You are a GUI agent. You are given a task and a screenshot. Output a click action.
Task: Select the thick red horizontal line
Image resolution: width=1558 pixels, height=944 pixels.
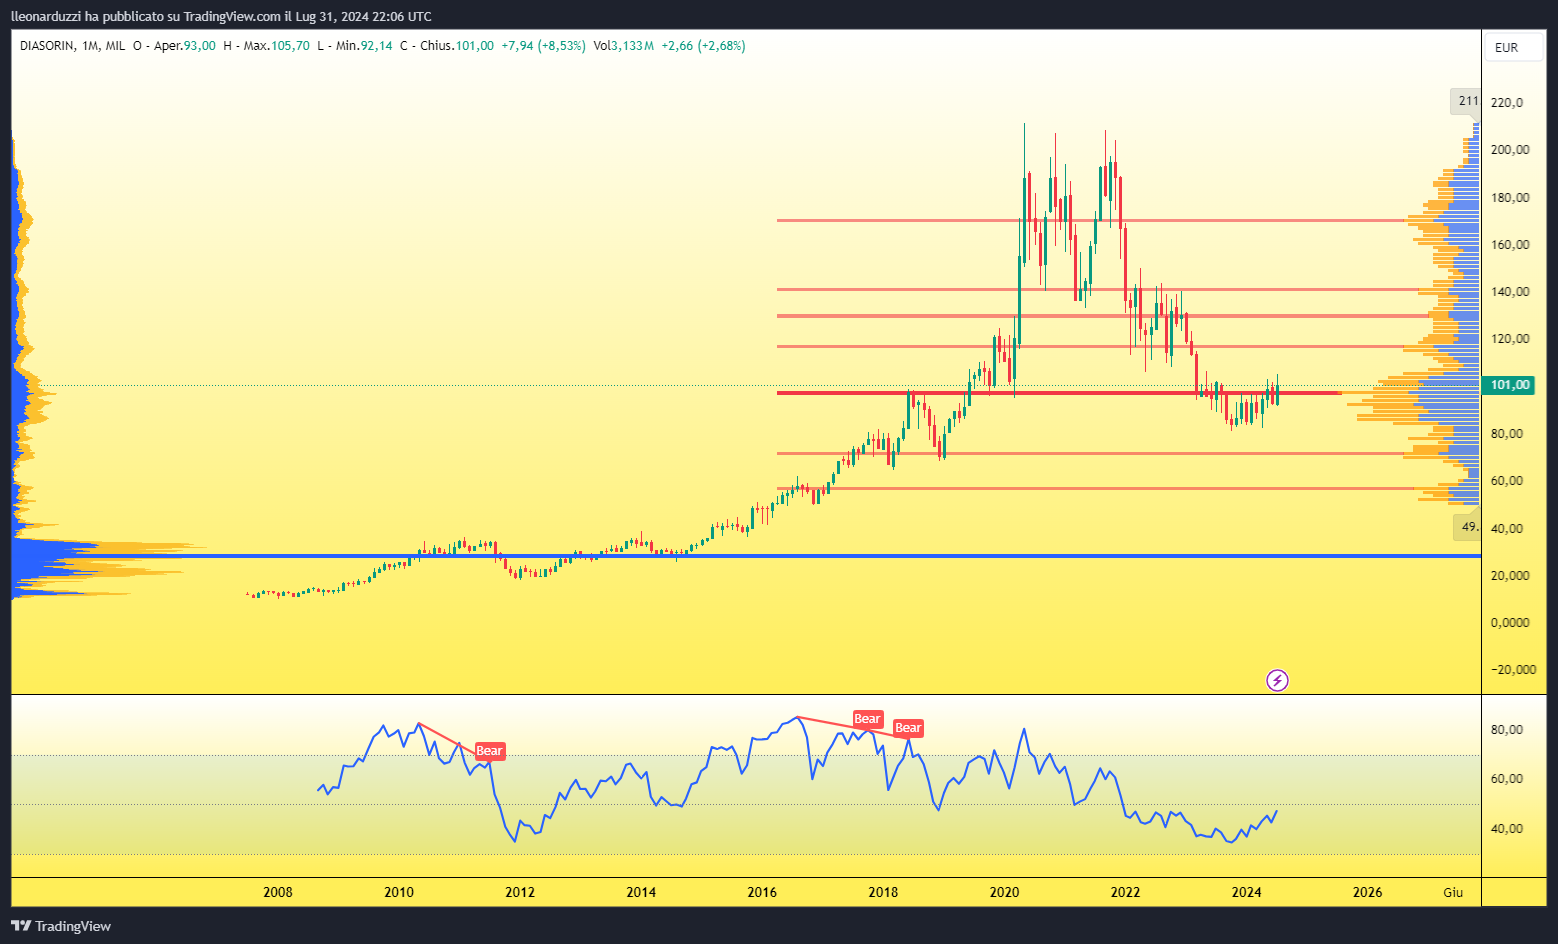point(1059,393)
